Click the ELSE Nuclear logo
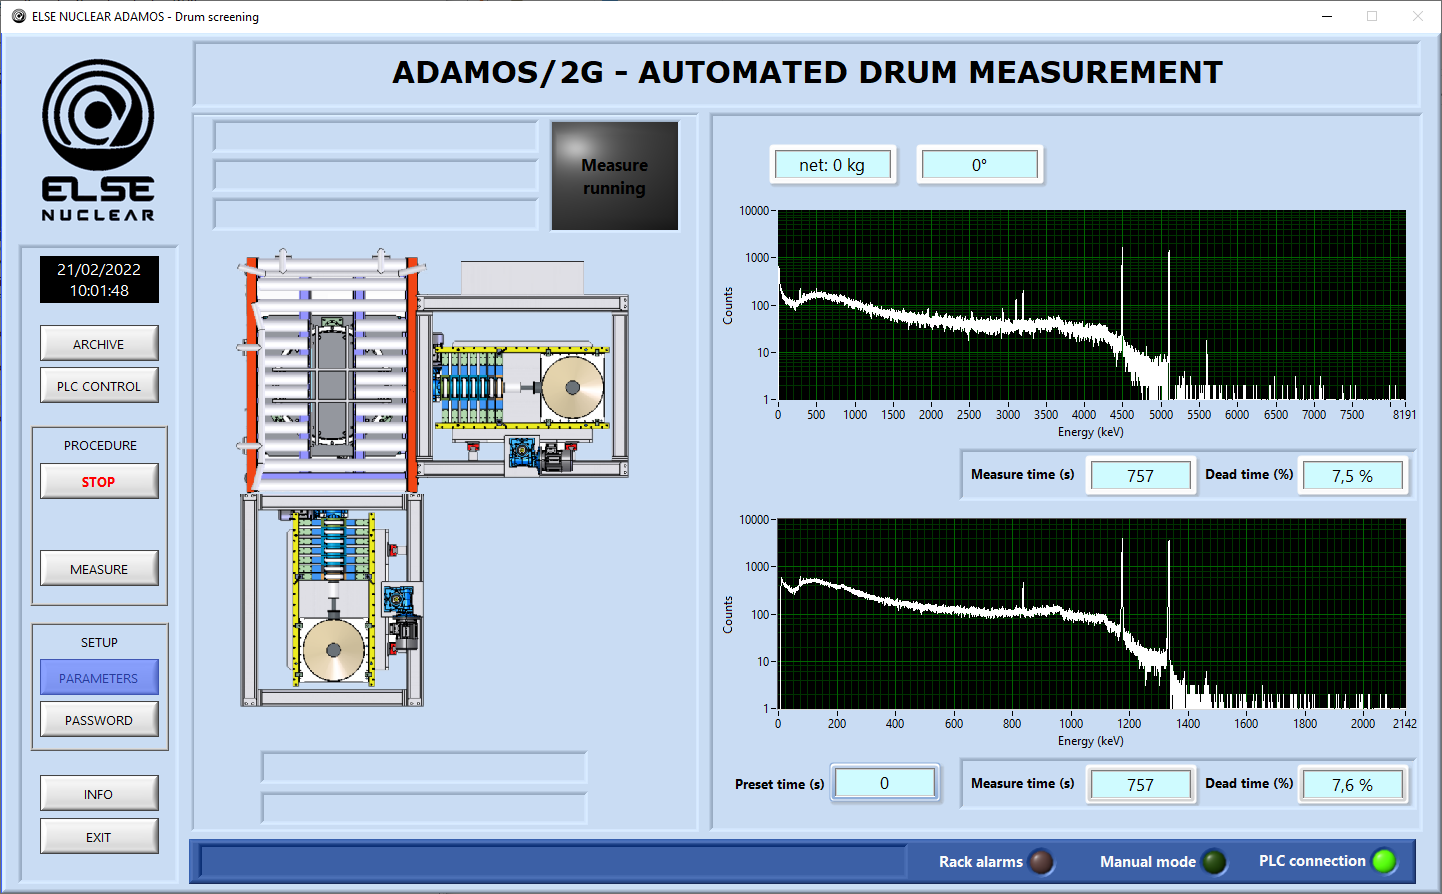Image resolution: width=1442 pixels, height=894 pixels. (x=98, y=140)
